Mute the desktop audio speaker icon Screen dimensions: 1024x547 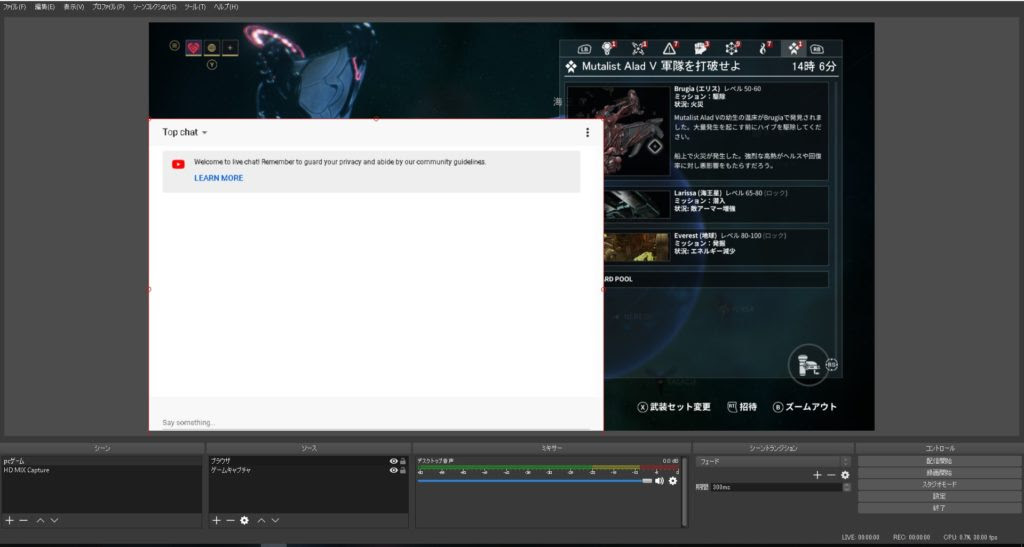[659, 481]
